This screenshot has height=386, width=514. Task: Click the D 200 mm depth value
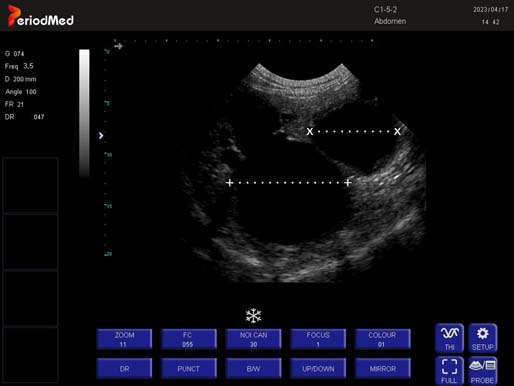20,79
